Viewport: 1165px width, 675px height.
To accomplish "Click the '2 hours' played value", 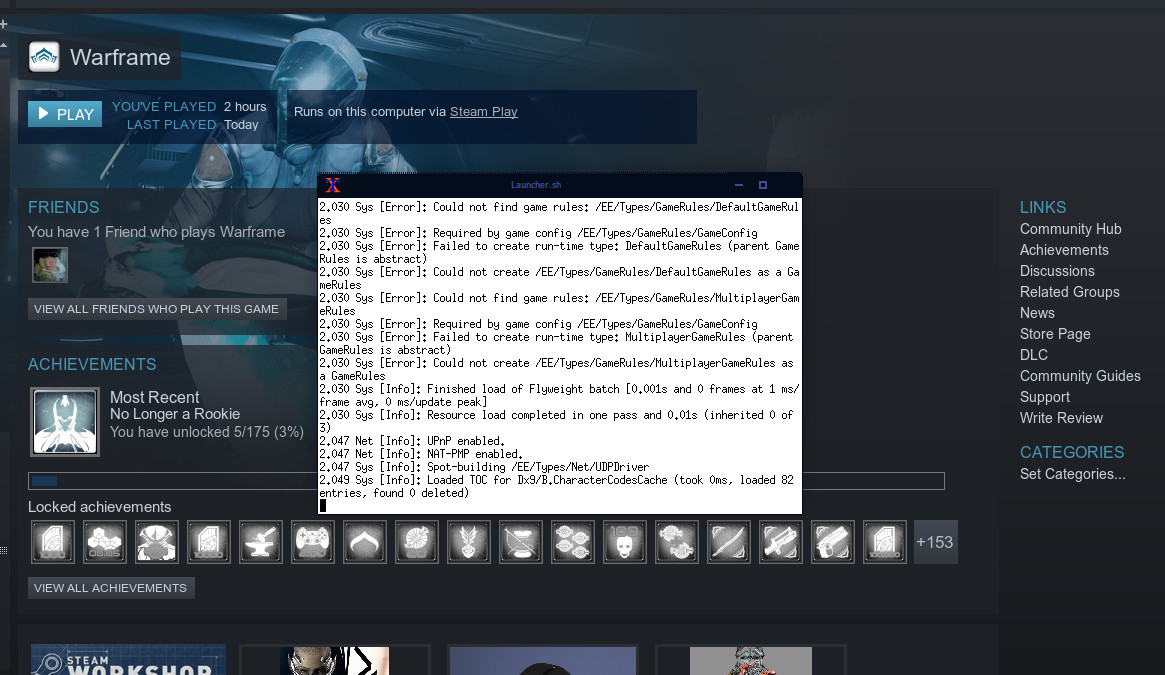I will tap(244, 106).
